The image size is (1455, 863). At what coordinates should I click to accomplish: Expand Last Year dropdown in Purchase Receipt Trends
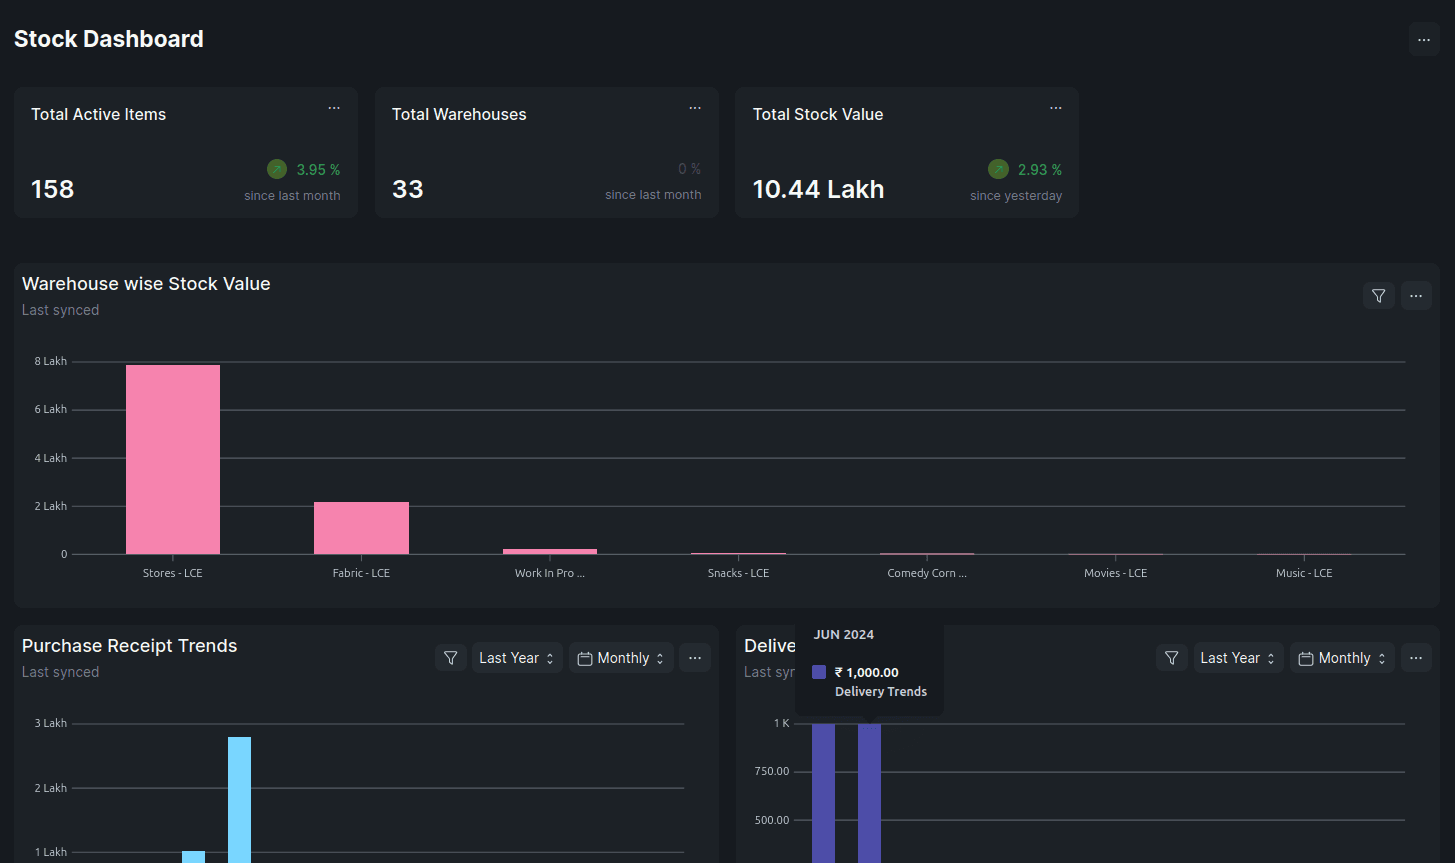(516, 658)
